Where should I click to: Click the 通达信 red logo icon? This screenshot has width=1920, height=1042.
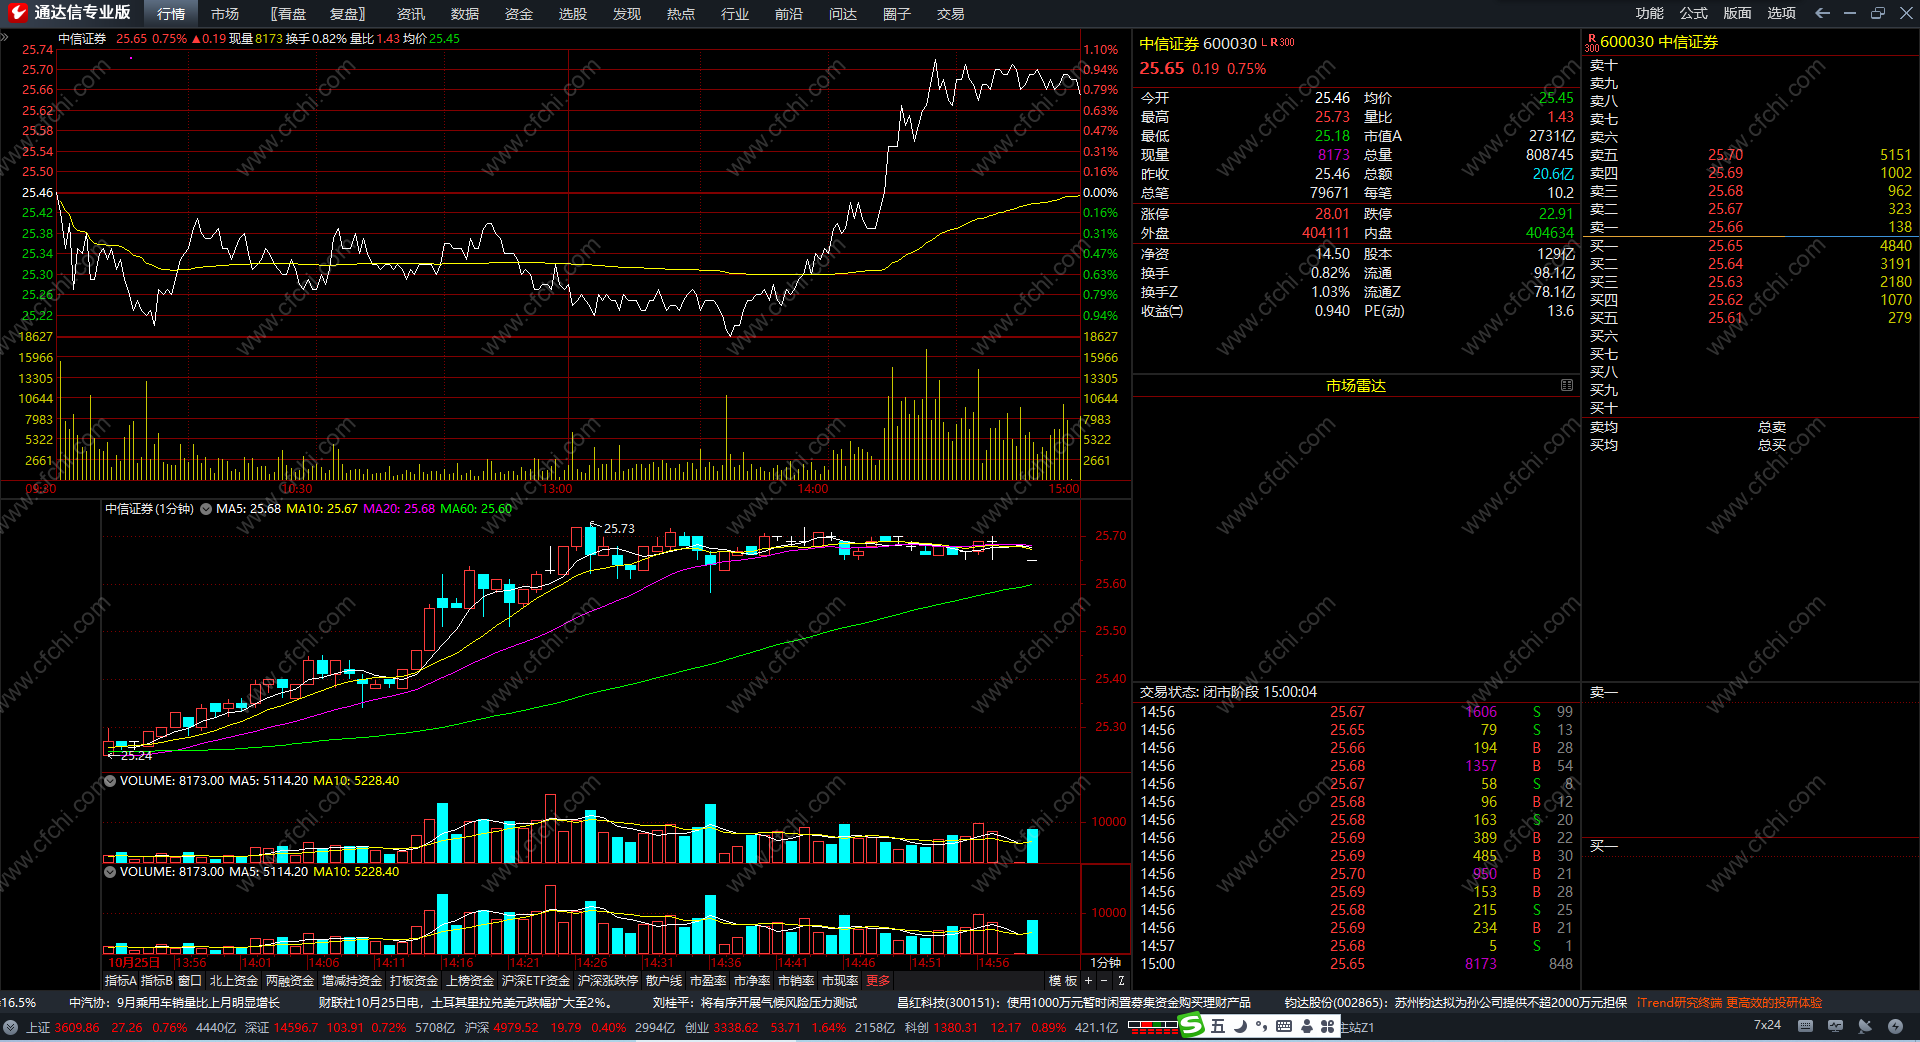pos(18,13)
